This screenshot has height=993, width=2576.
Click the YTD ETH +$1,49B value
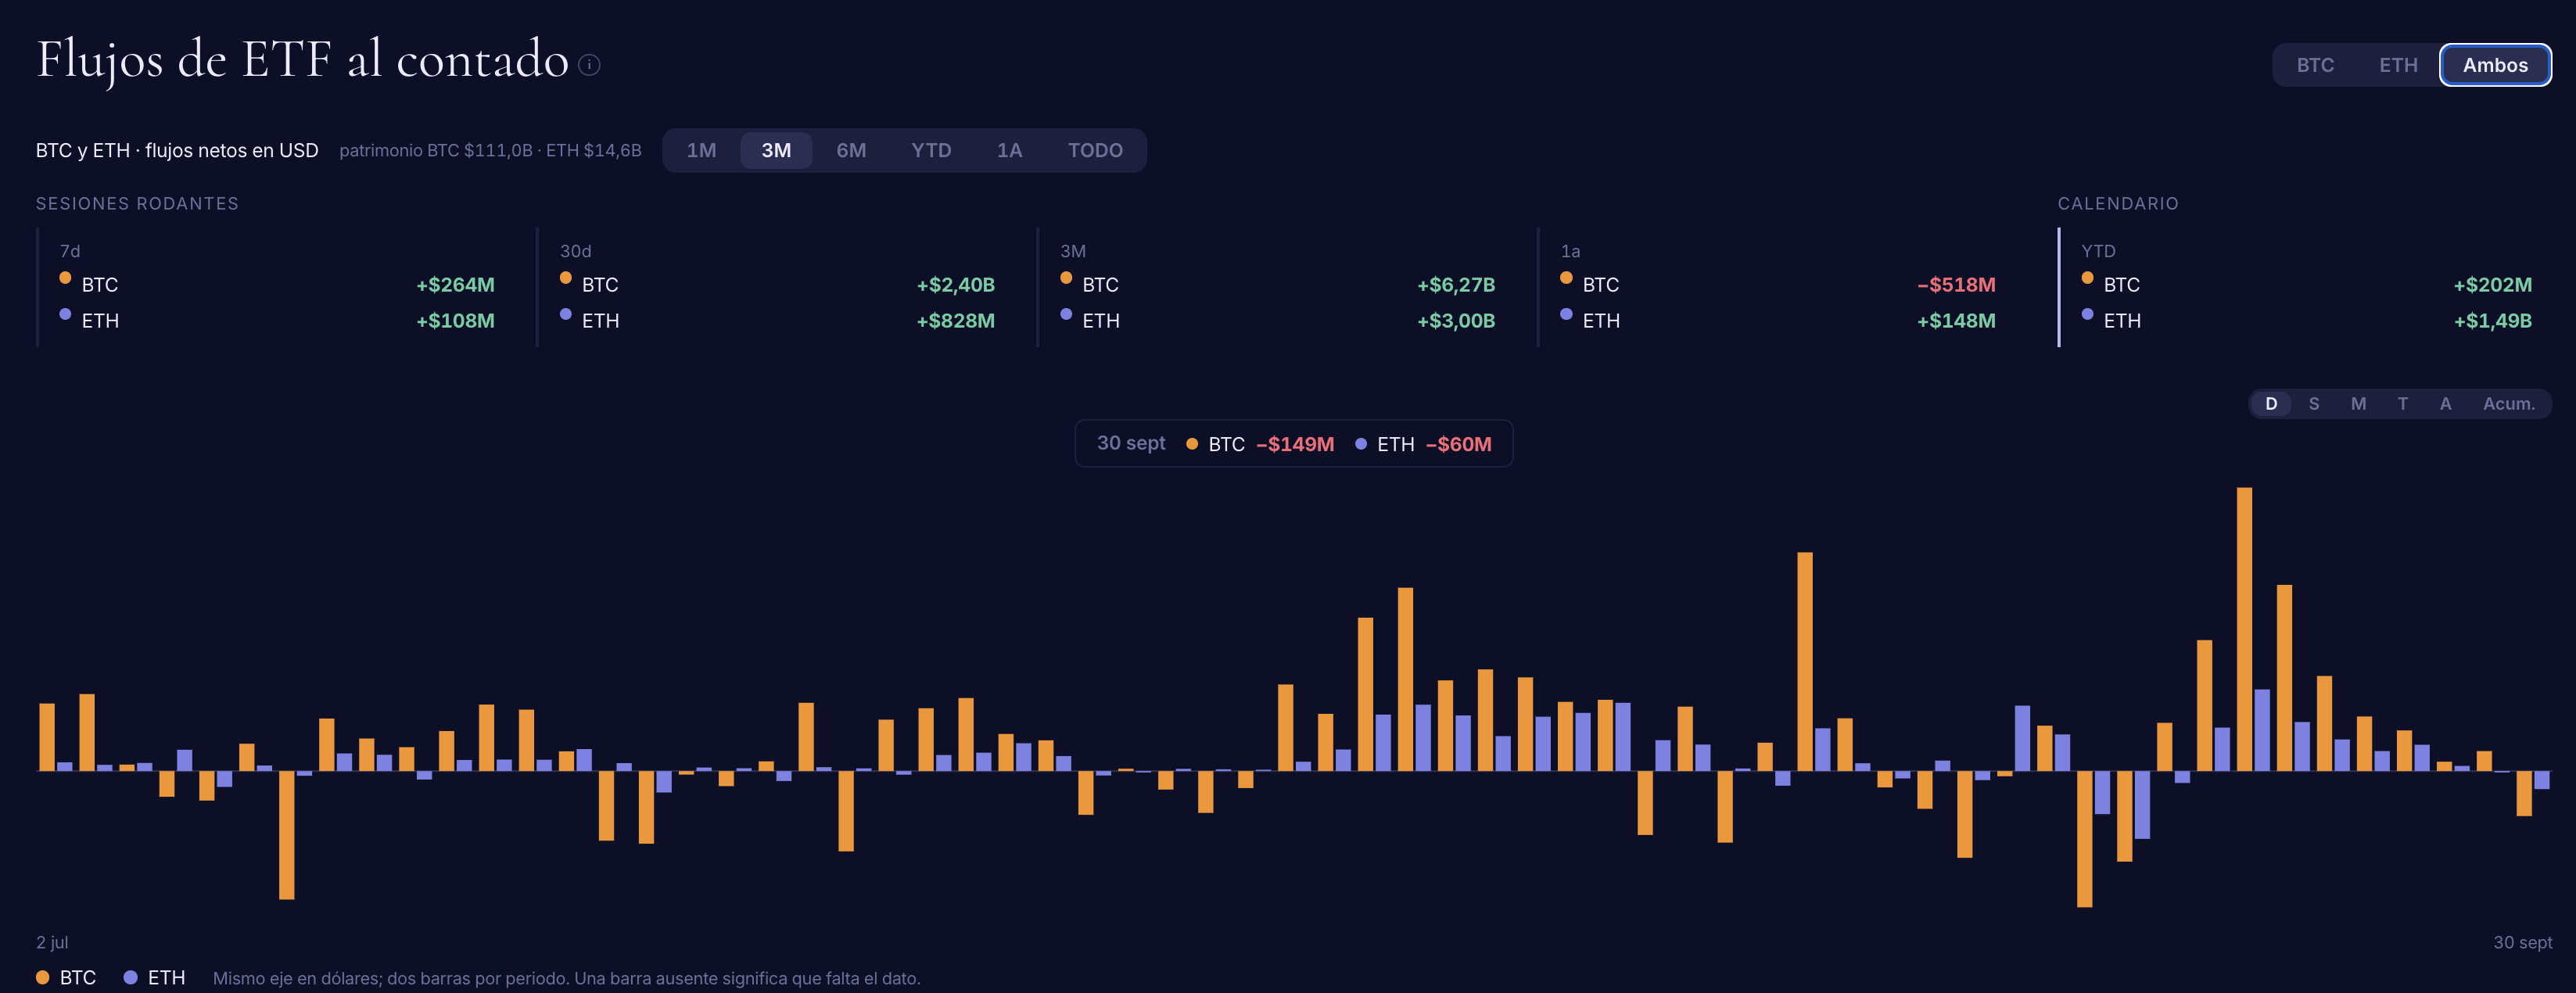(x=2492, y=321)
